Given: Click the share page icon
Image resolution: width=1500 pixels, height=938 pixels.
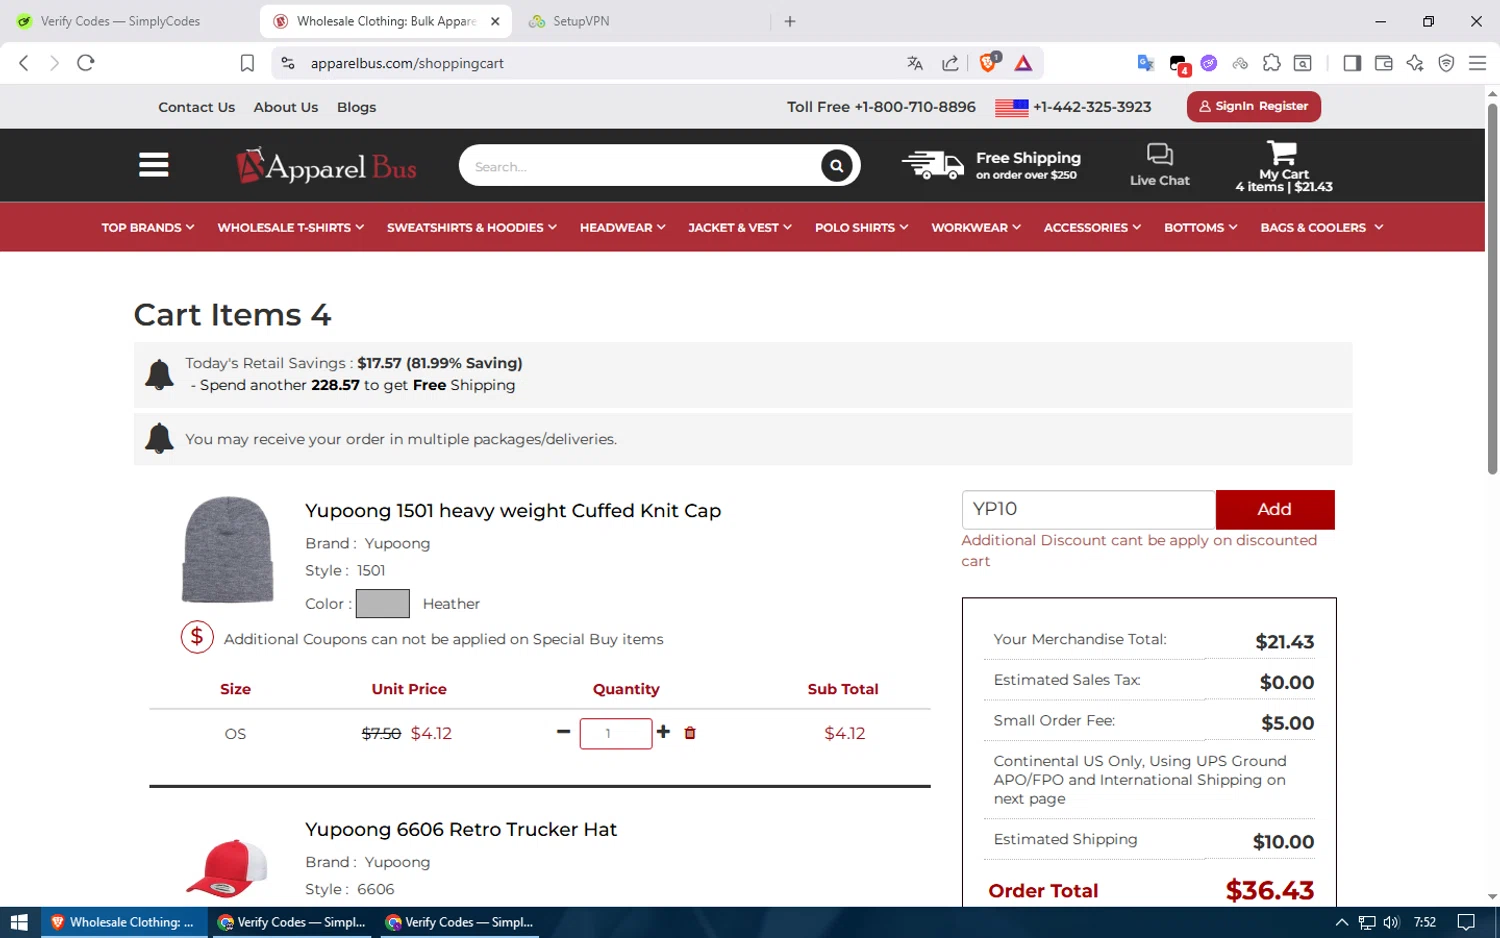Looking at the screenshot, I should 950,63.
